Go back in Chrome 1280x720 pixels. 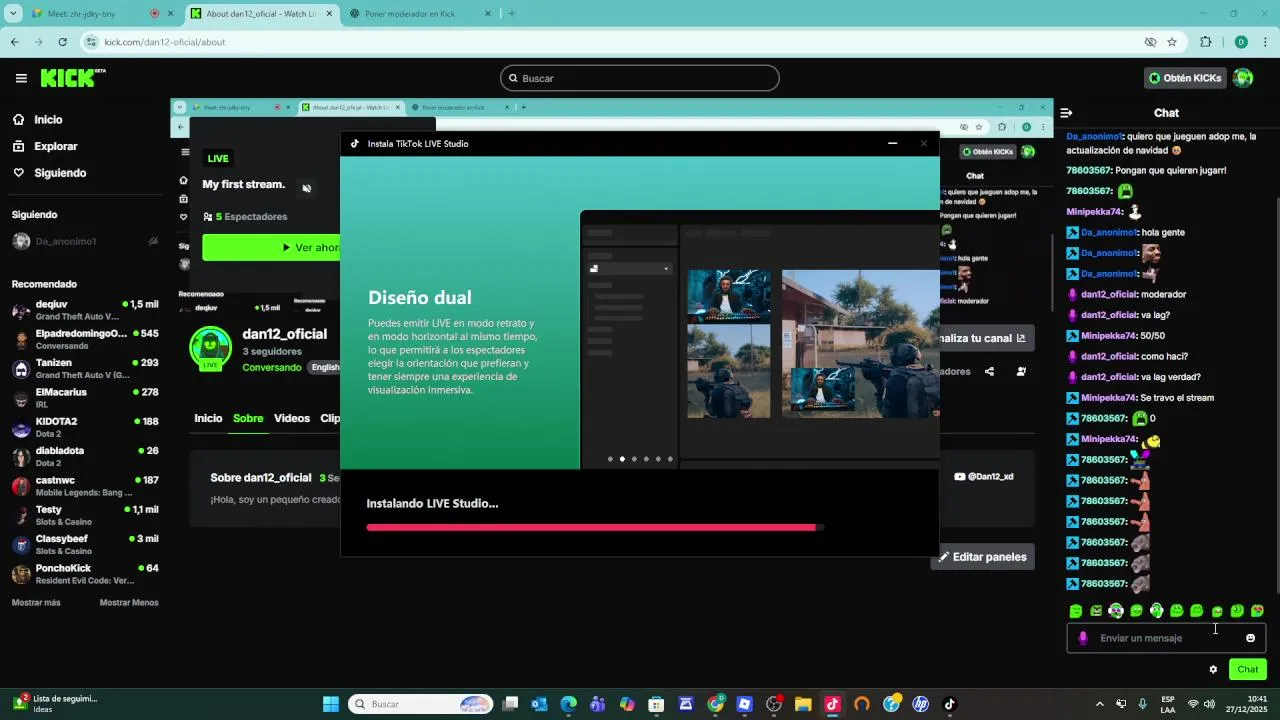point(15,42)
